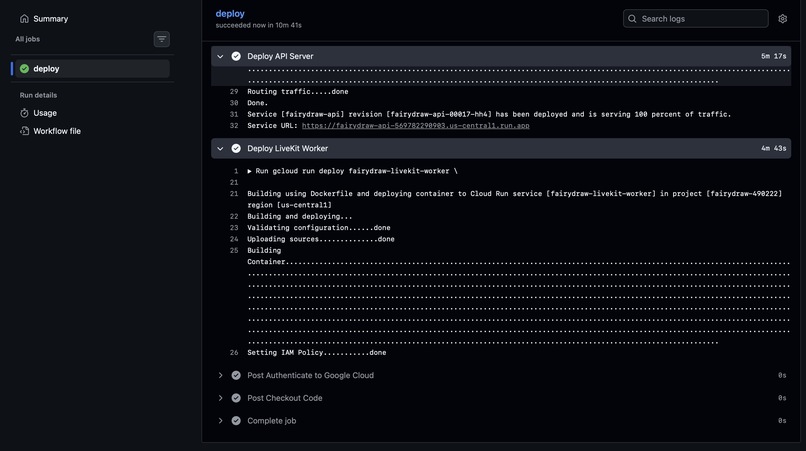Click the 5m 17s step duration
This screenshot has width=806, height=451.
coord(774,56)
